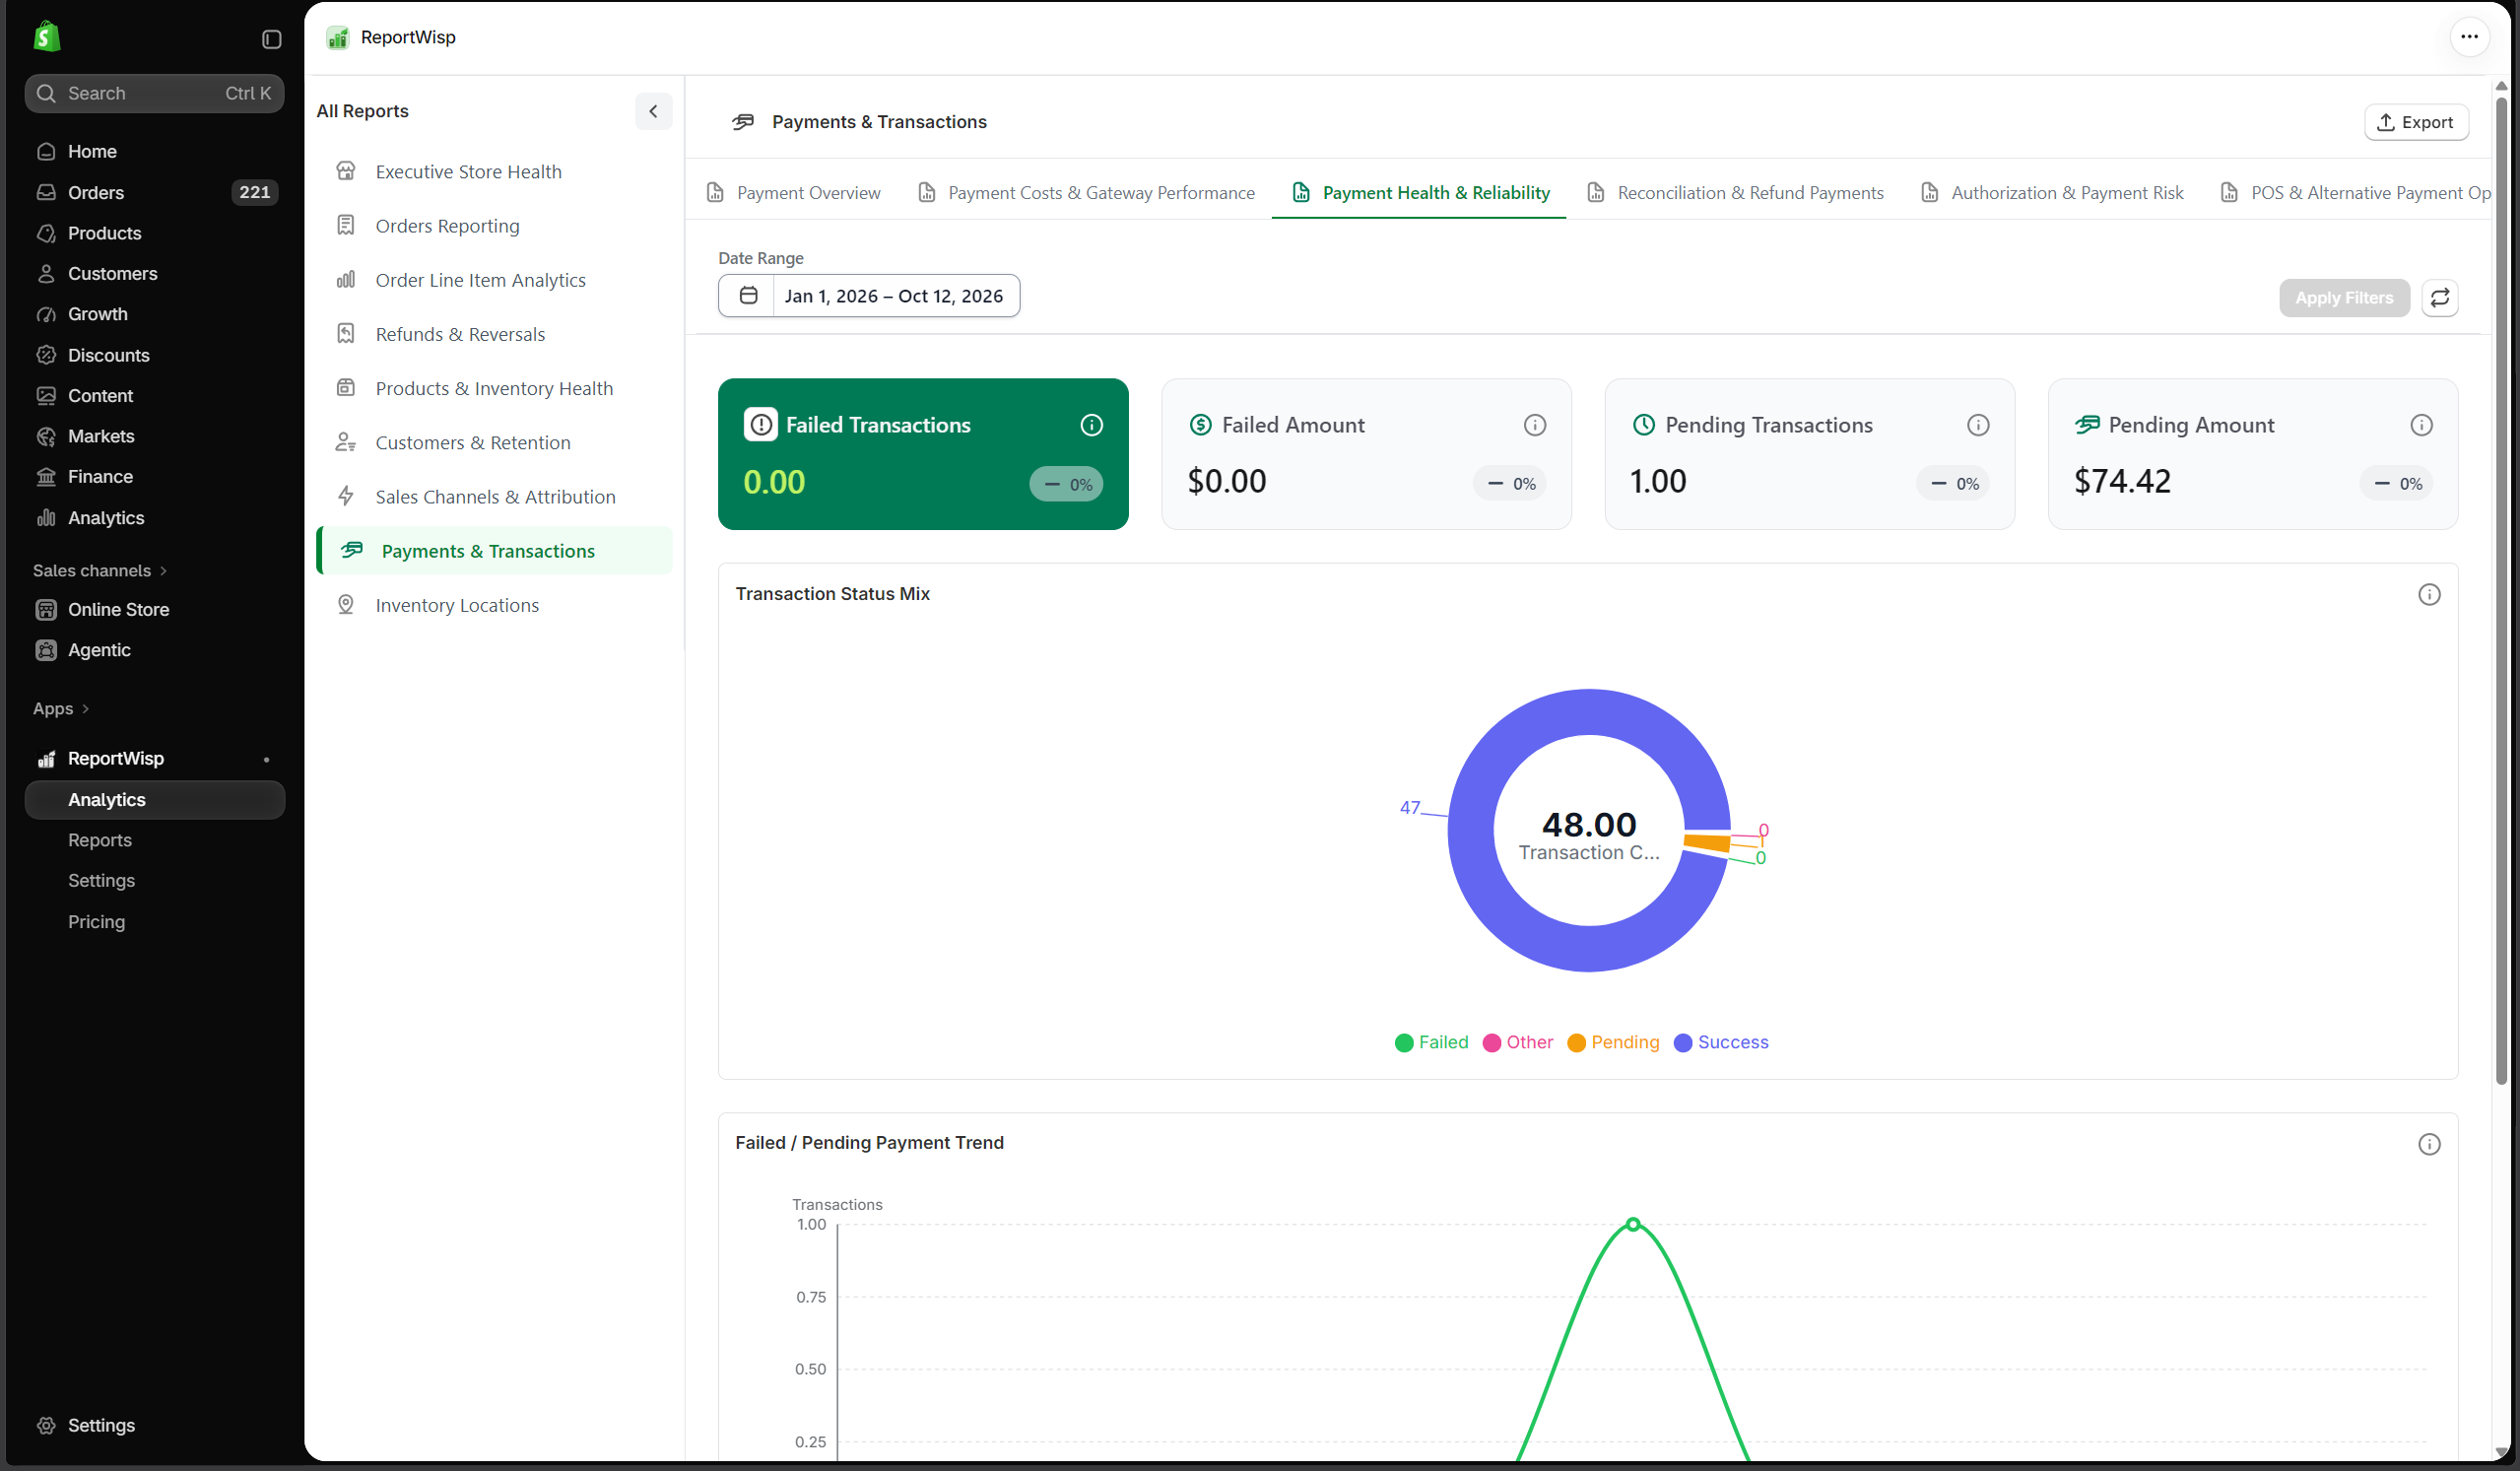
Task: Open Failed / Pending Payment Trend info icon
Action: 2428,1143
